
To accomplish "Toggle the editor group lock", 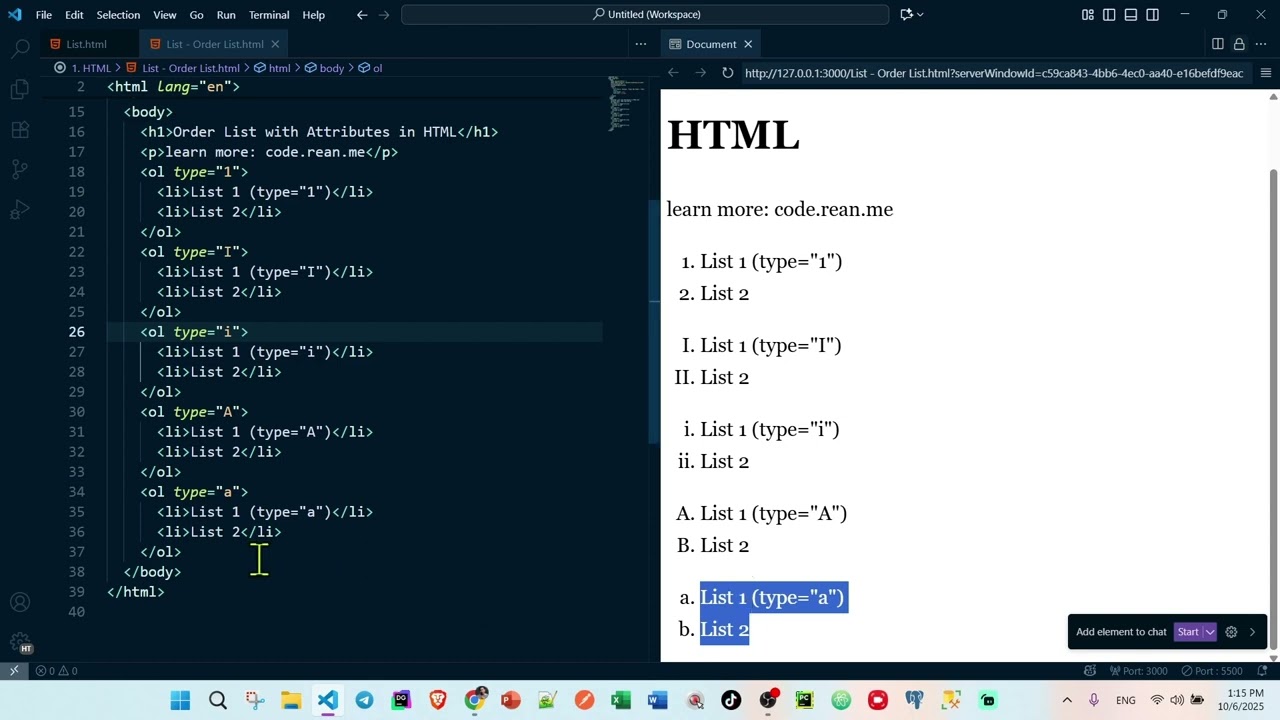I will click(1239, 44).
